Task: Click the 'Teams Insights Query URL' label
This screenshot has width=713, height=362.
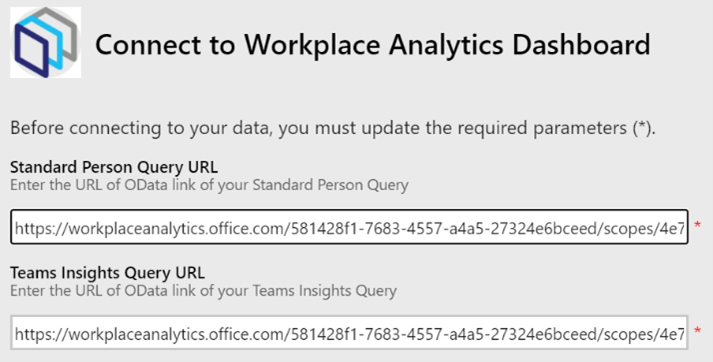Action: click(107, 273)
